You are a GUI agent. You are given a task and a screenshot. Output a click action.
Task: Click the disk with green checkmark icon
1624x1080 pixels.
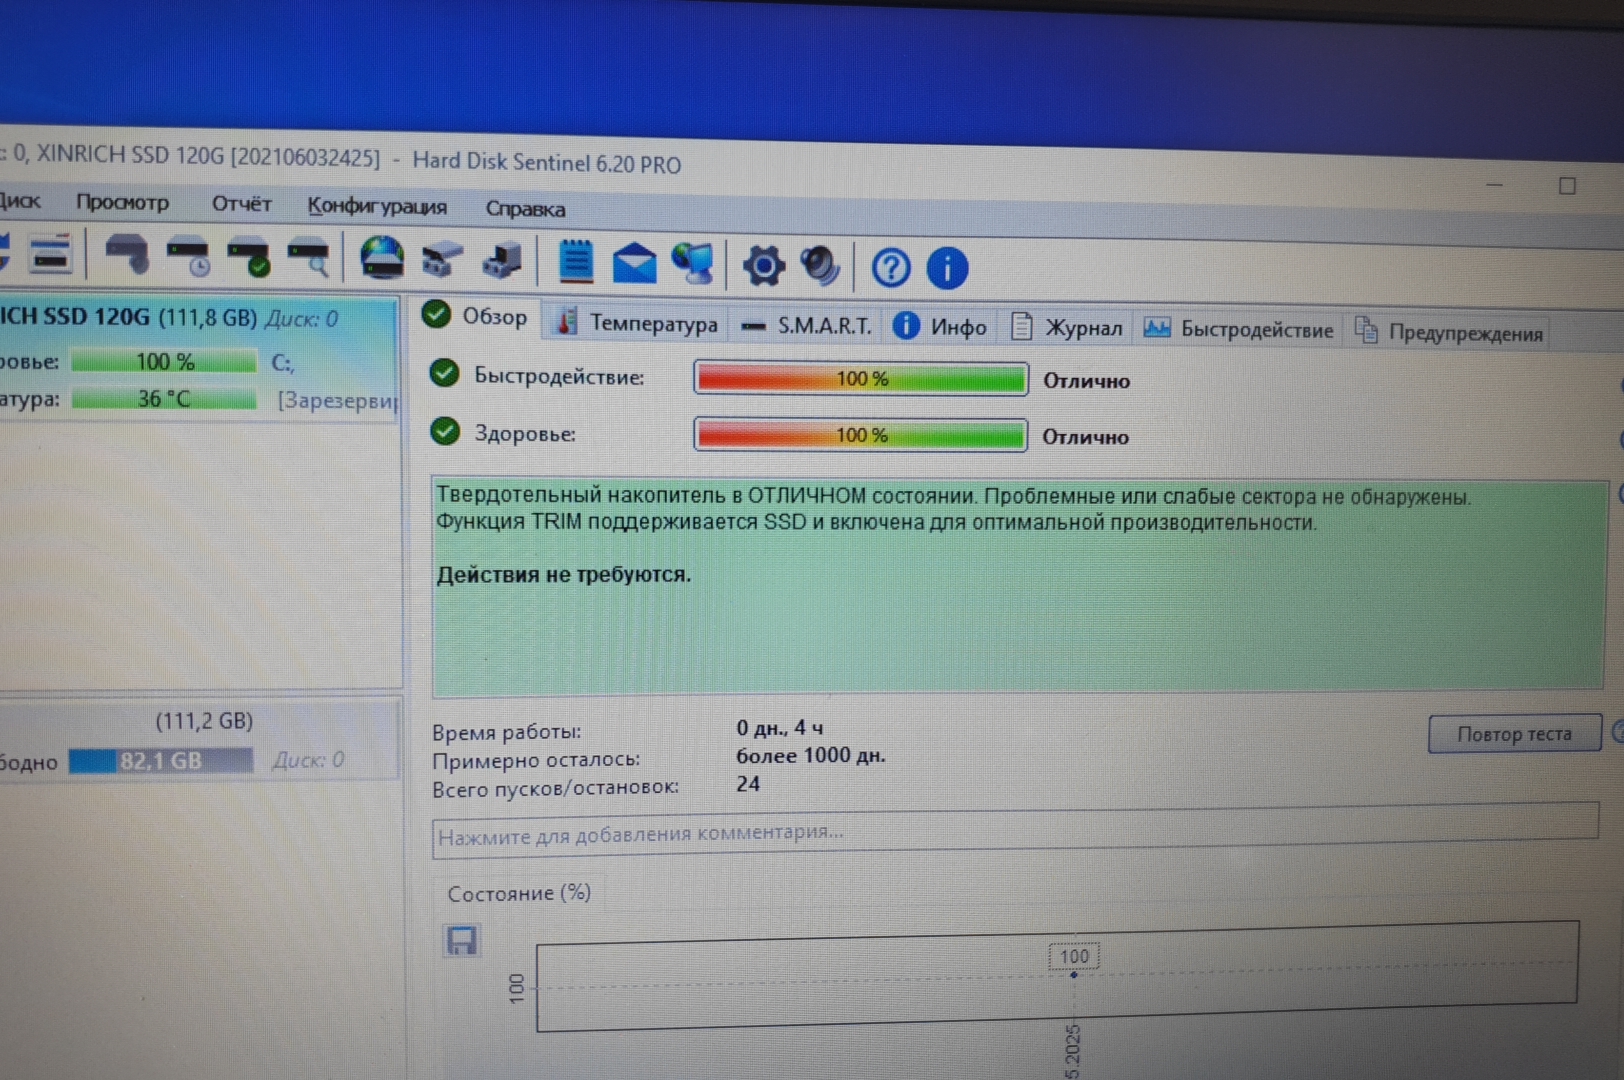tap(249, 256)
